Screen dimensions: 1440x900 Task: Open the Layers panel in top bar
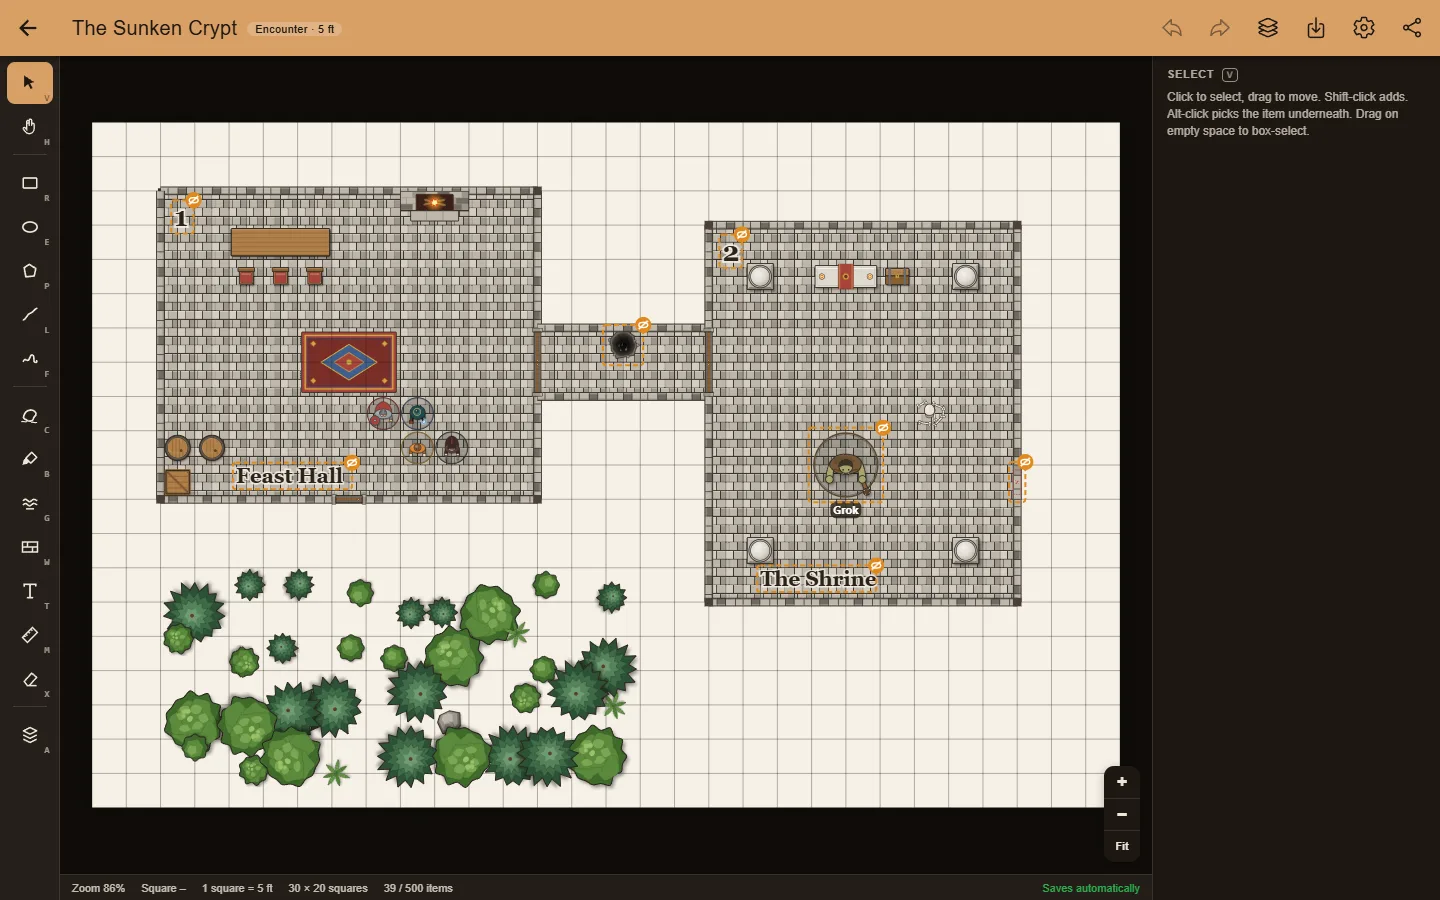tap(1268, 28)
